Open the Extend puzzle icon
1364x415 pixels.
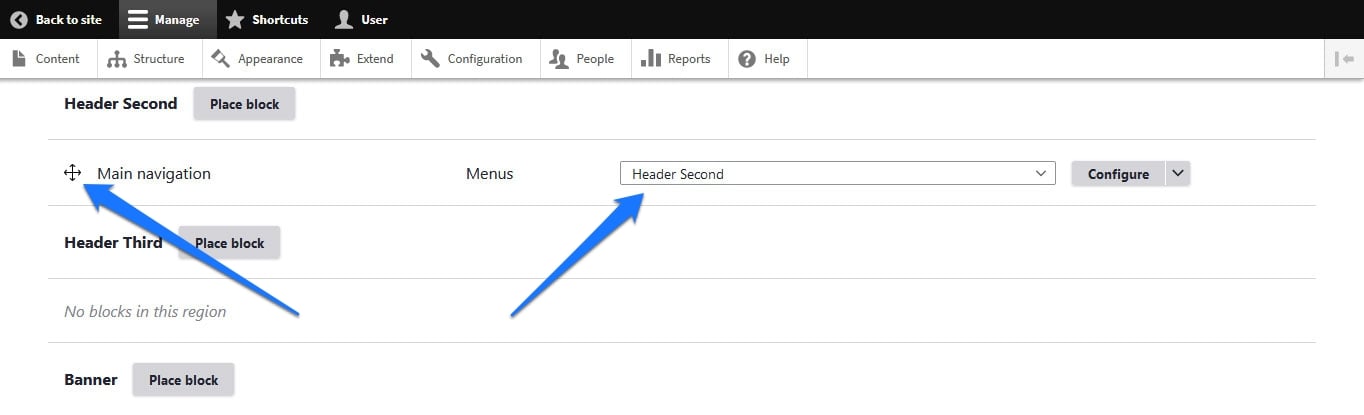pos(340,59)
